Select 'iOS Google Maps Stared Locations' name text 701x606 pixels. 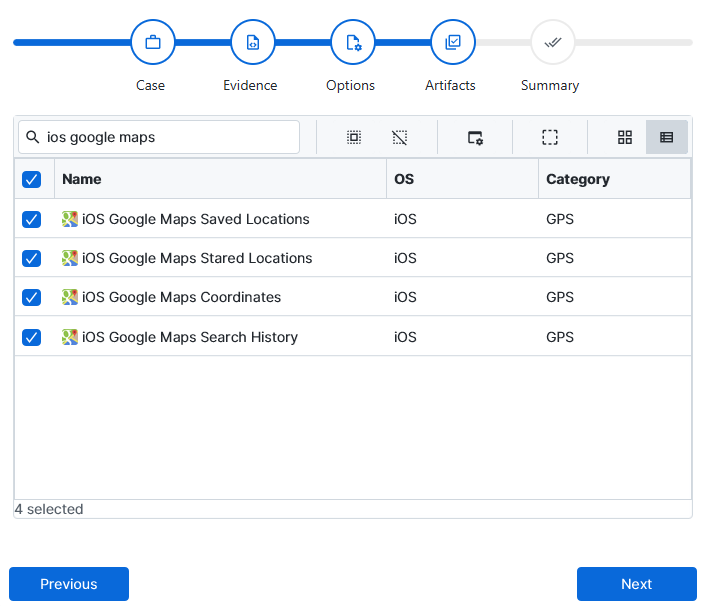pyautogui.click(x=197, y=258)
